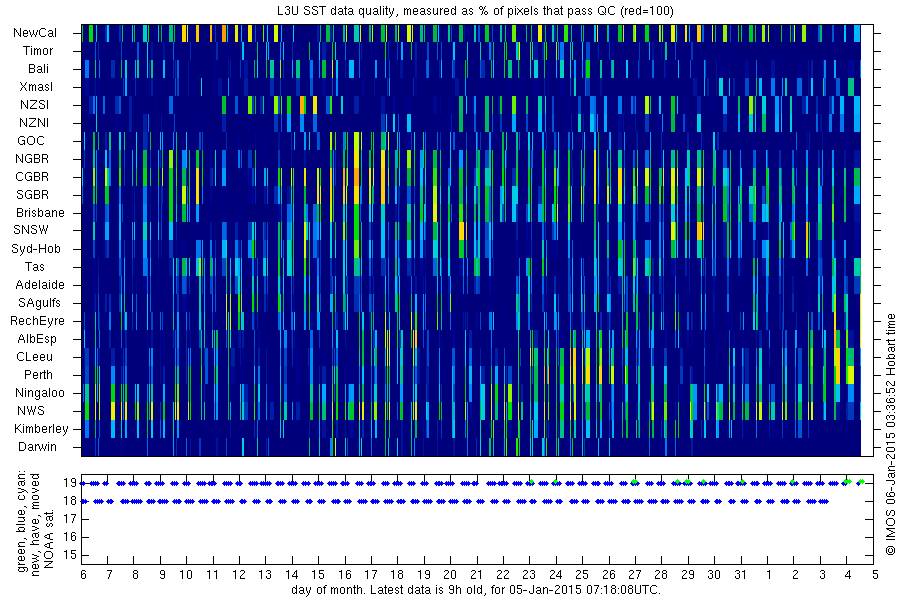Click the chart title about L3U SST data quality
900x600 pixels.
click(476, 11)
